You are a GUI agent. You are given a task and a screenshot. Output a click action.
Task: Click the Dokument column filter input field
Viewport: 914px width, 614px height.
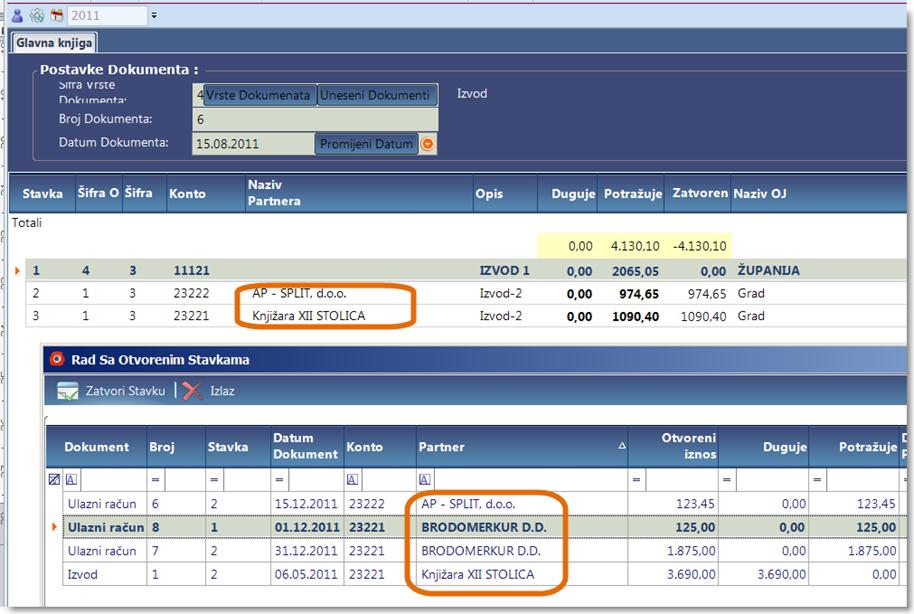click(113, 479)
